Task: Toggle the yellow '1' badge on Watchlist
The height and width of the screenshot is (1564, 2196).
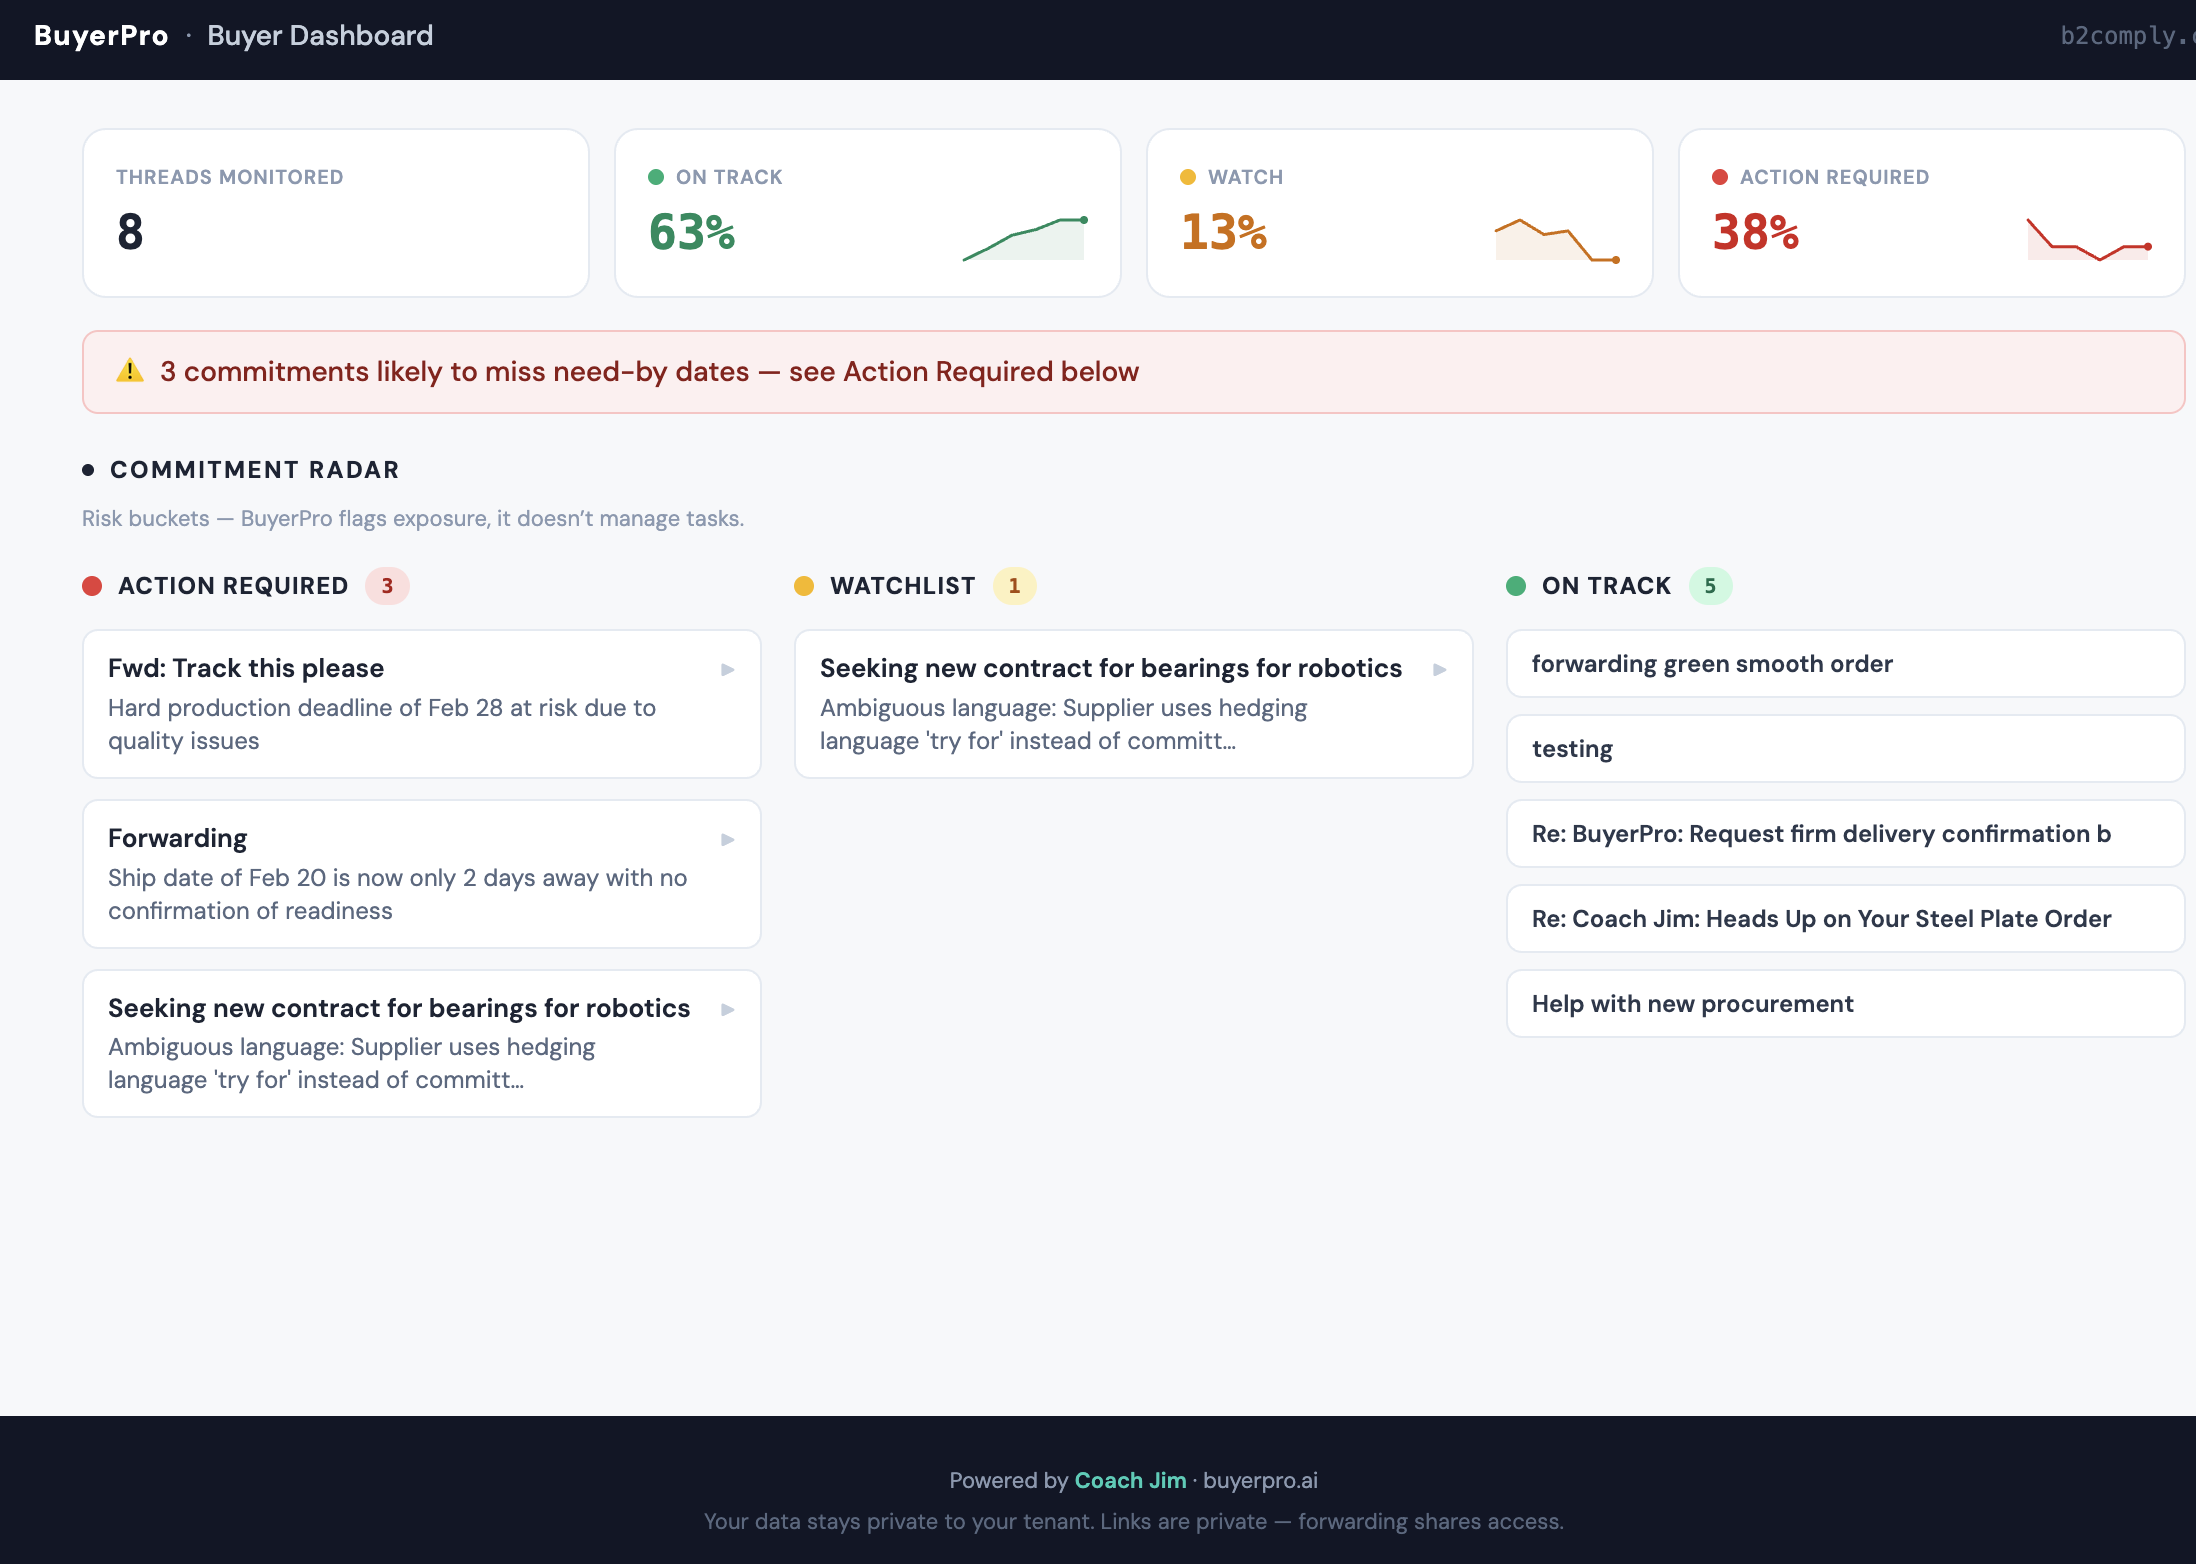Action: pyautogui.click(x=1015, y=586)
